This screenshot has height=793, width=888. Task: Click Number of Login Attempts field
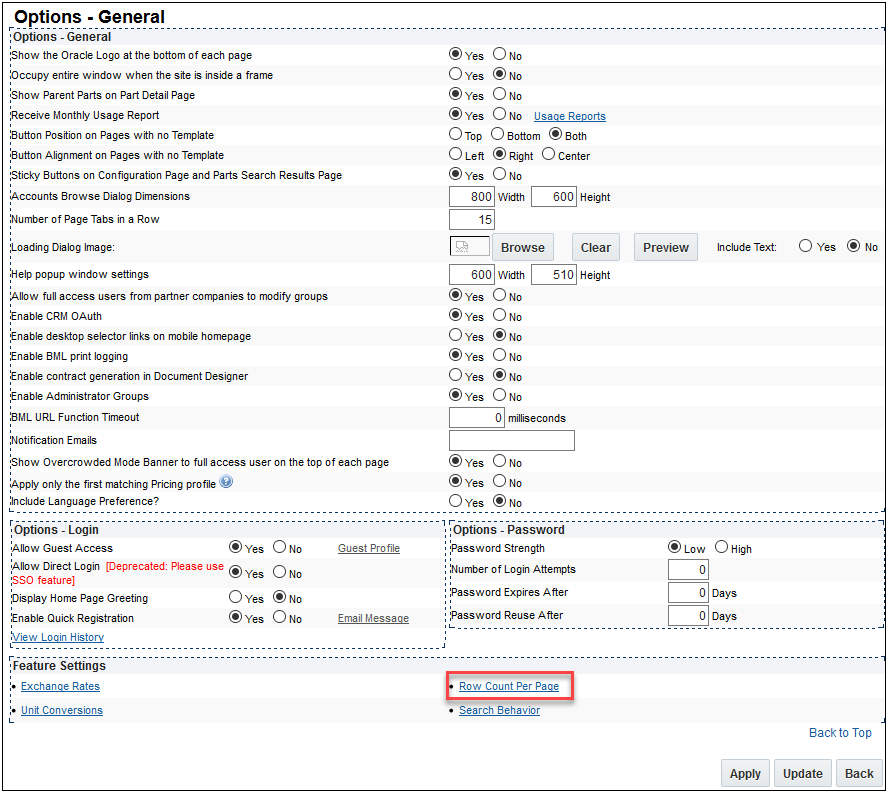tap(688, 570)
